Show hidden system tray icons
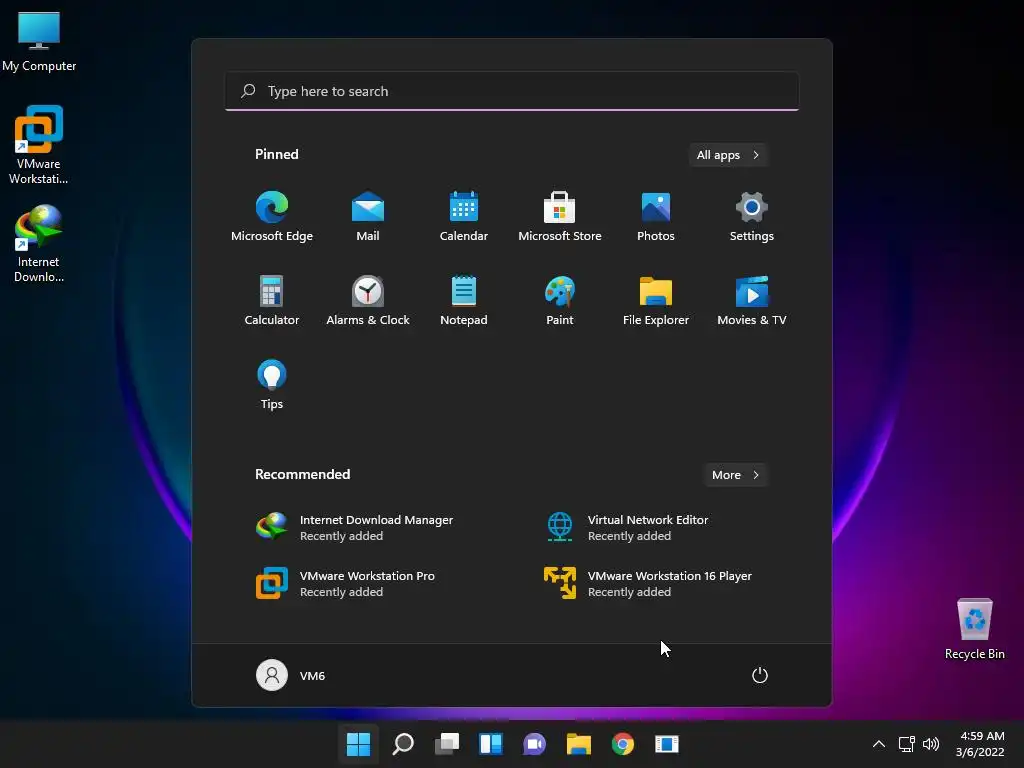 (x=879, y=744)
